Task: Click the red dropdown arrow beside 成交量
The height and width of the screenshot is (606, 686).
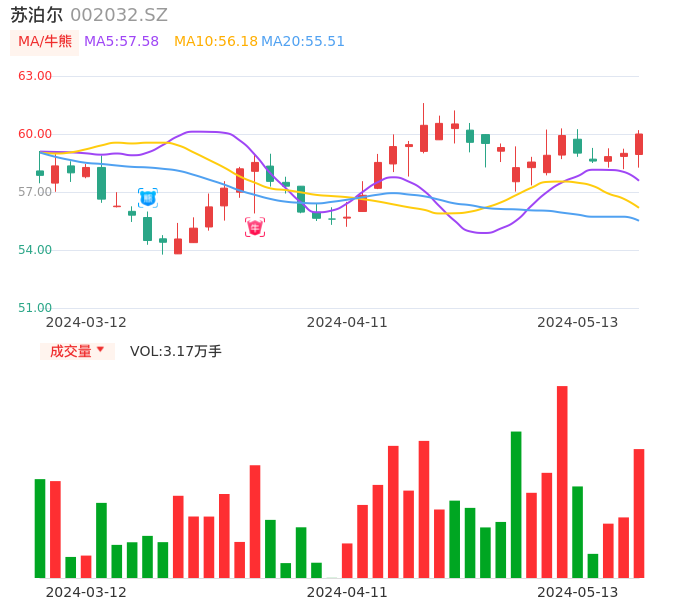Action: coord(100,350)
